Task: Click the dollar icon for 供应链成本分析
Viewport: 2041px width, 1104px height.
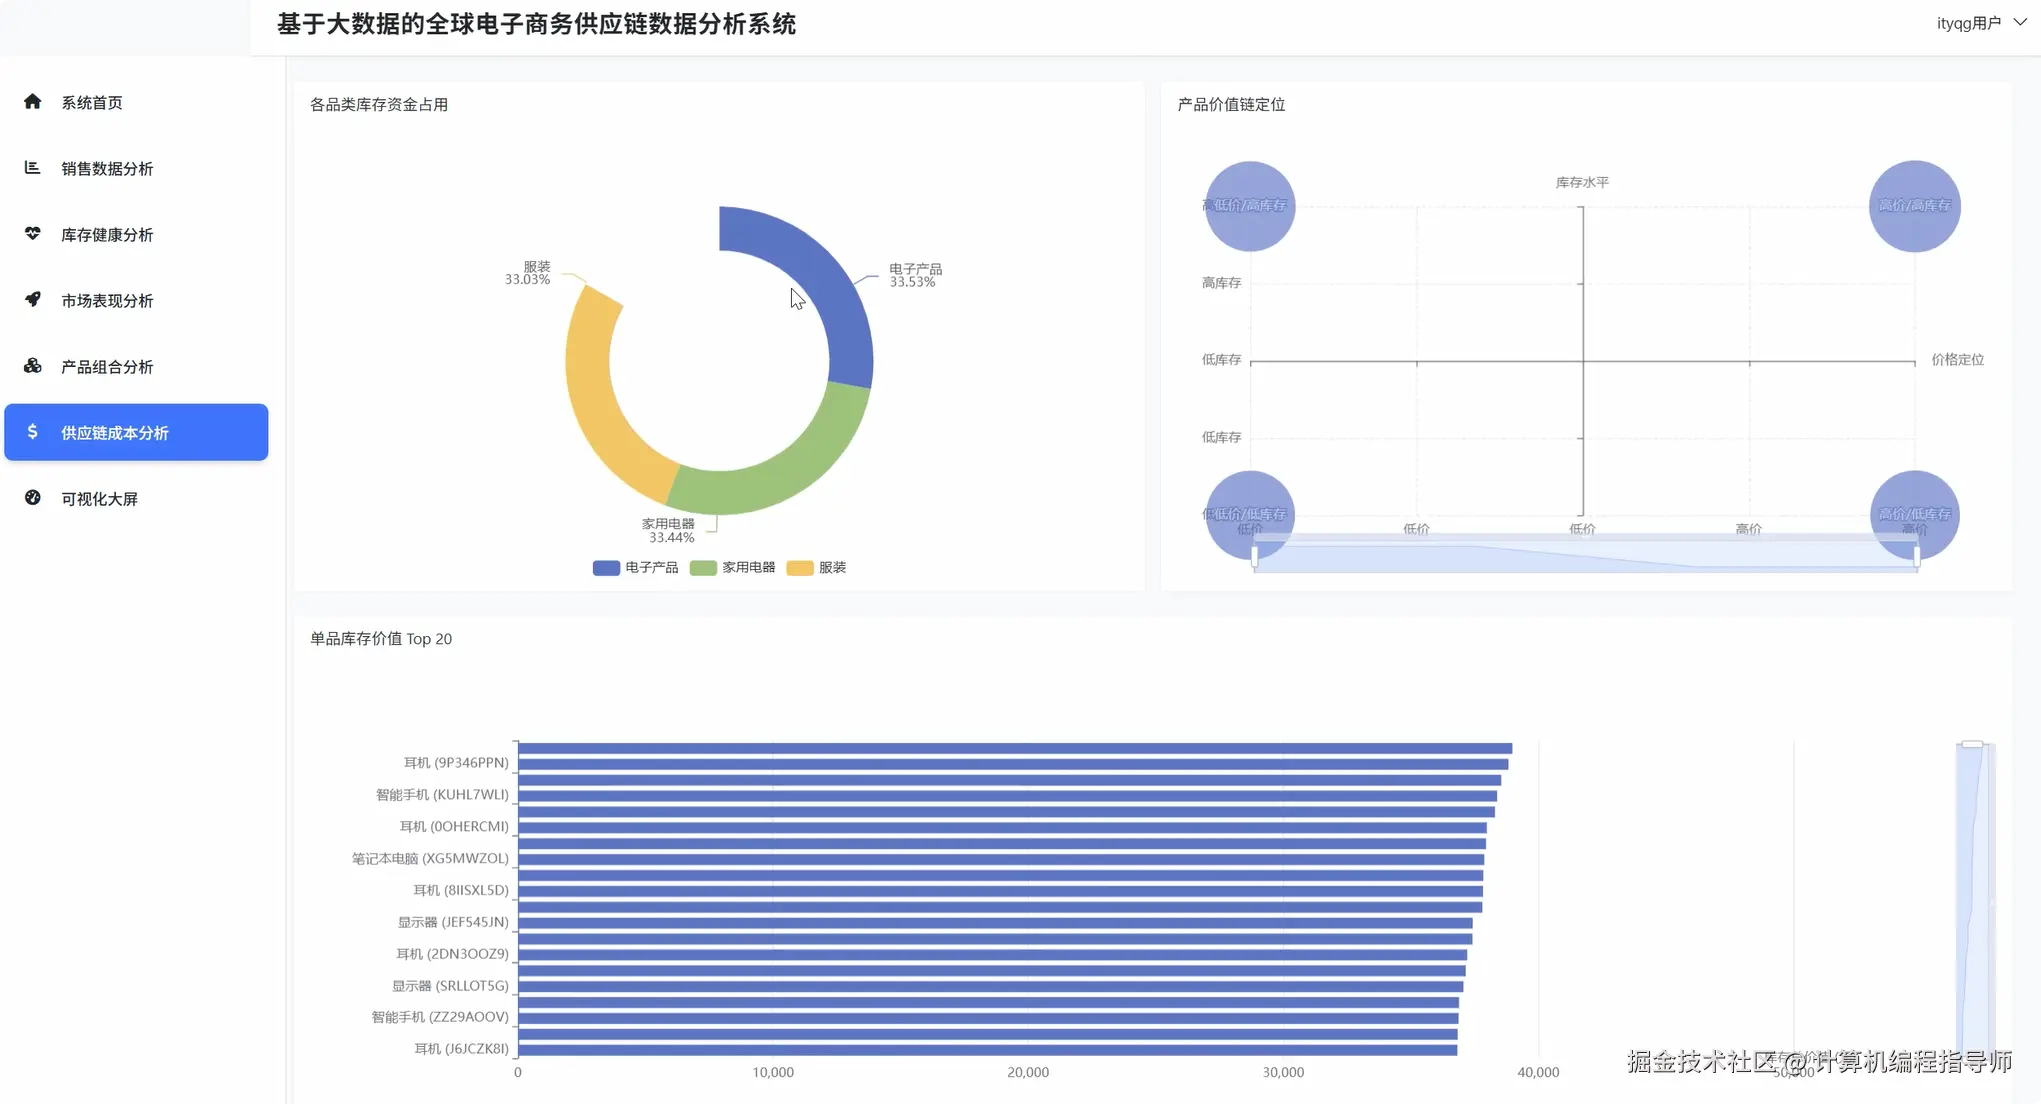Action: 33,431
